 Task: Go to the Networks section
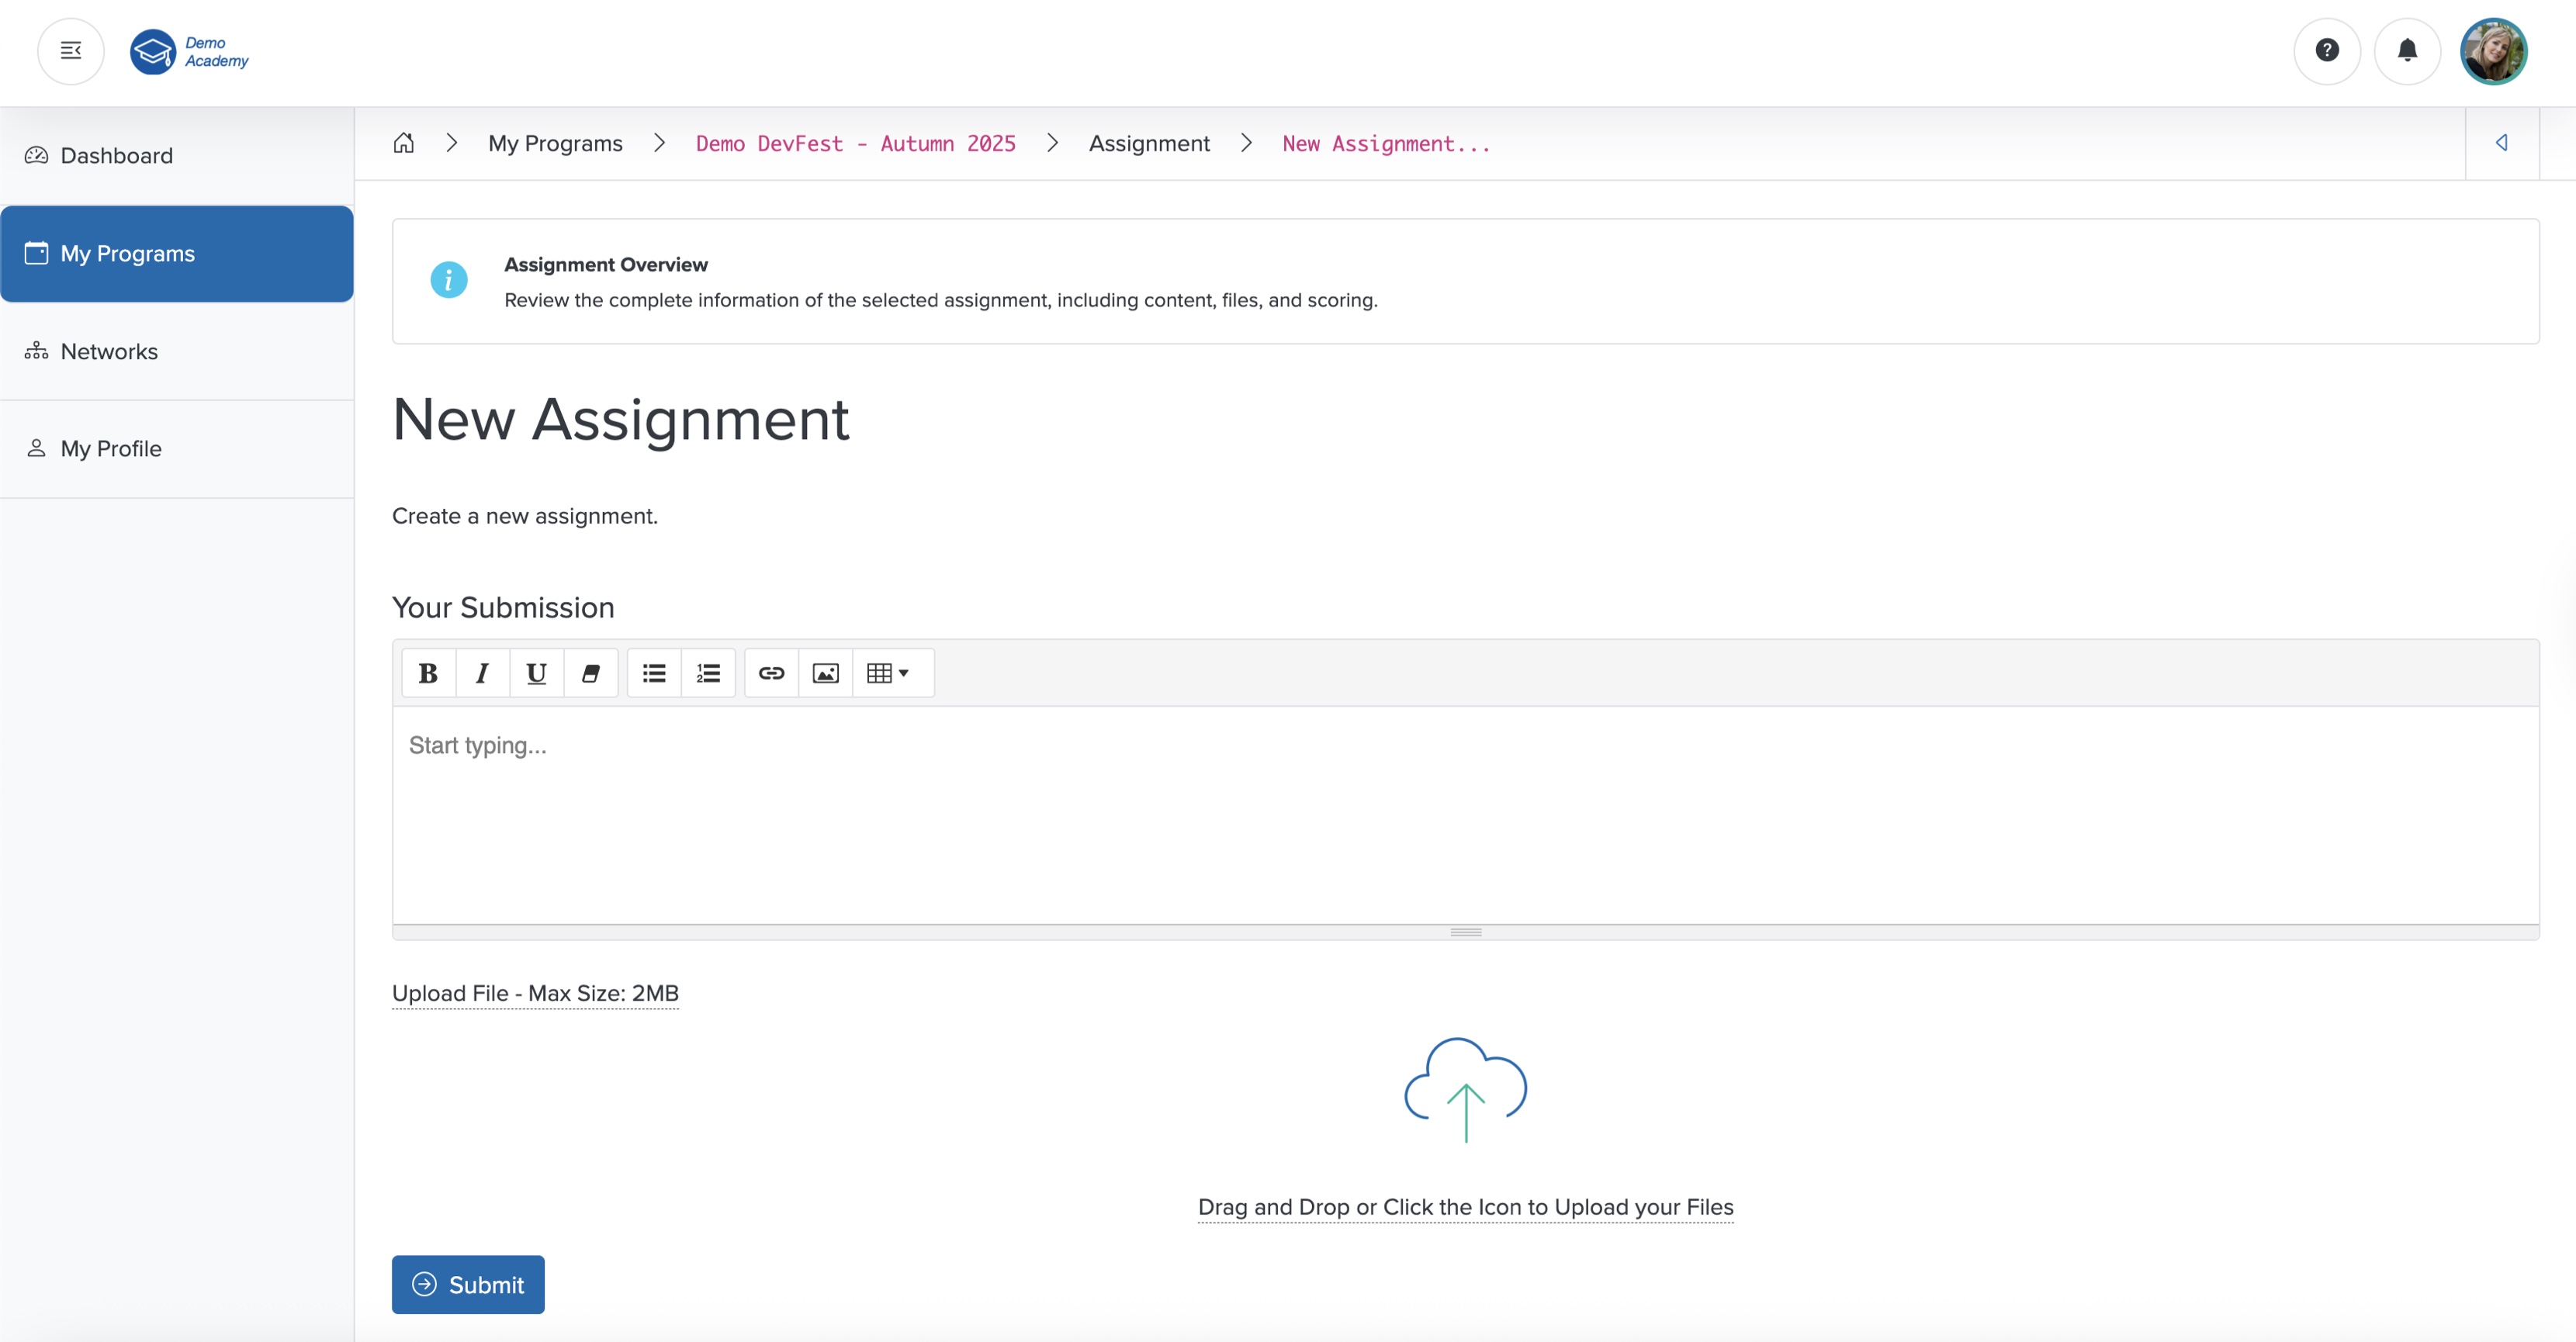pyautogui.click(x=109, y=351)
